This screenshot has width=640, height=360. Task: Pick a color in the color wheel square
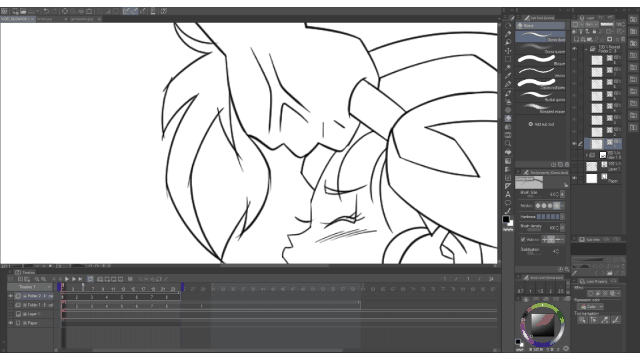[542, 325]
